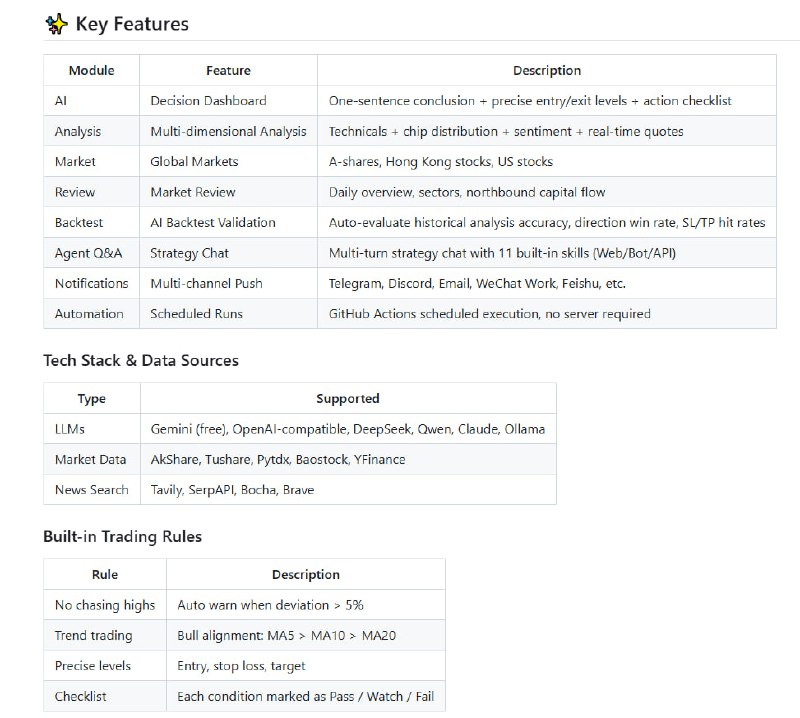
Task: Select the No chasing highs rule
Action: 105,605
